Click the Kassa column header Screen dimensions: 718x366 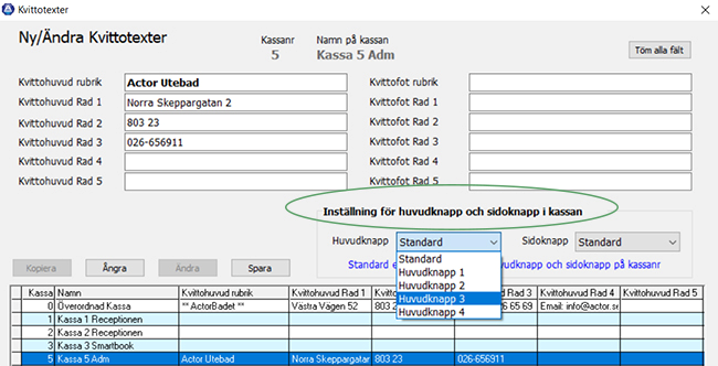coord(38,293)
